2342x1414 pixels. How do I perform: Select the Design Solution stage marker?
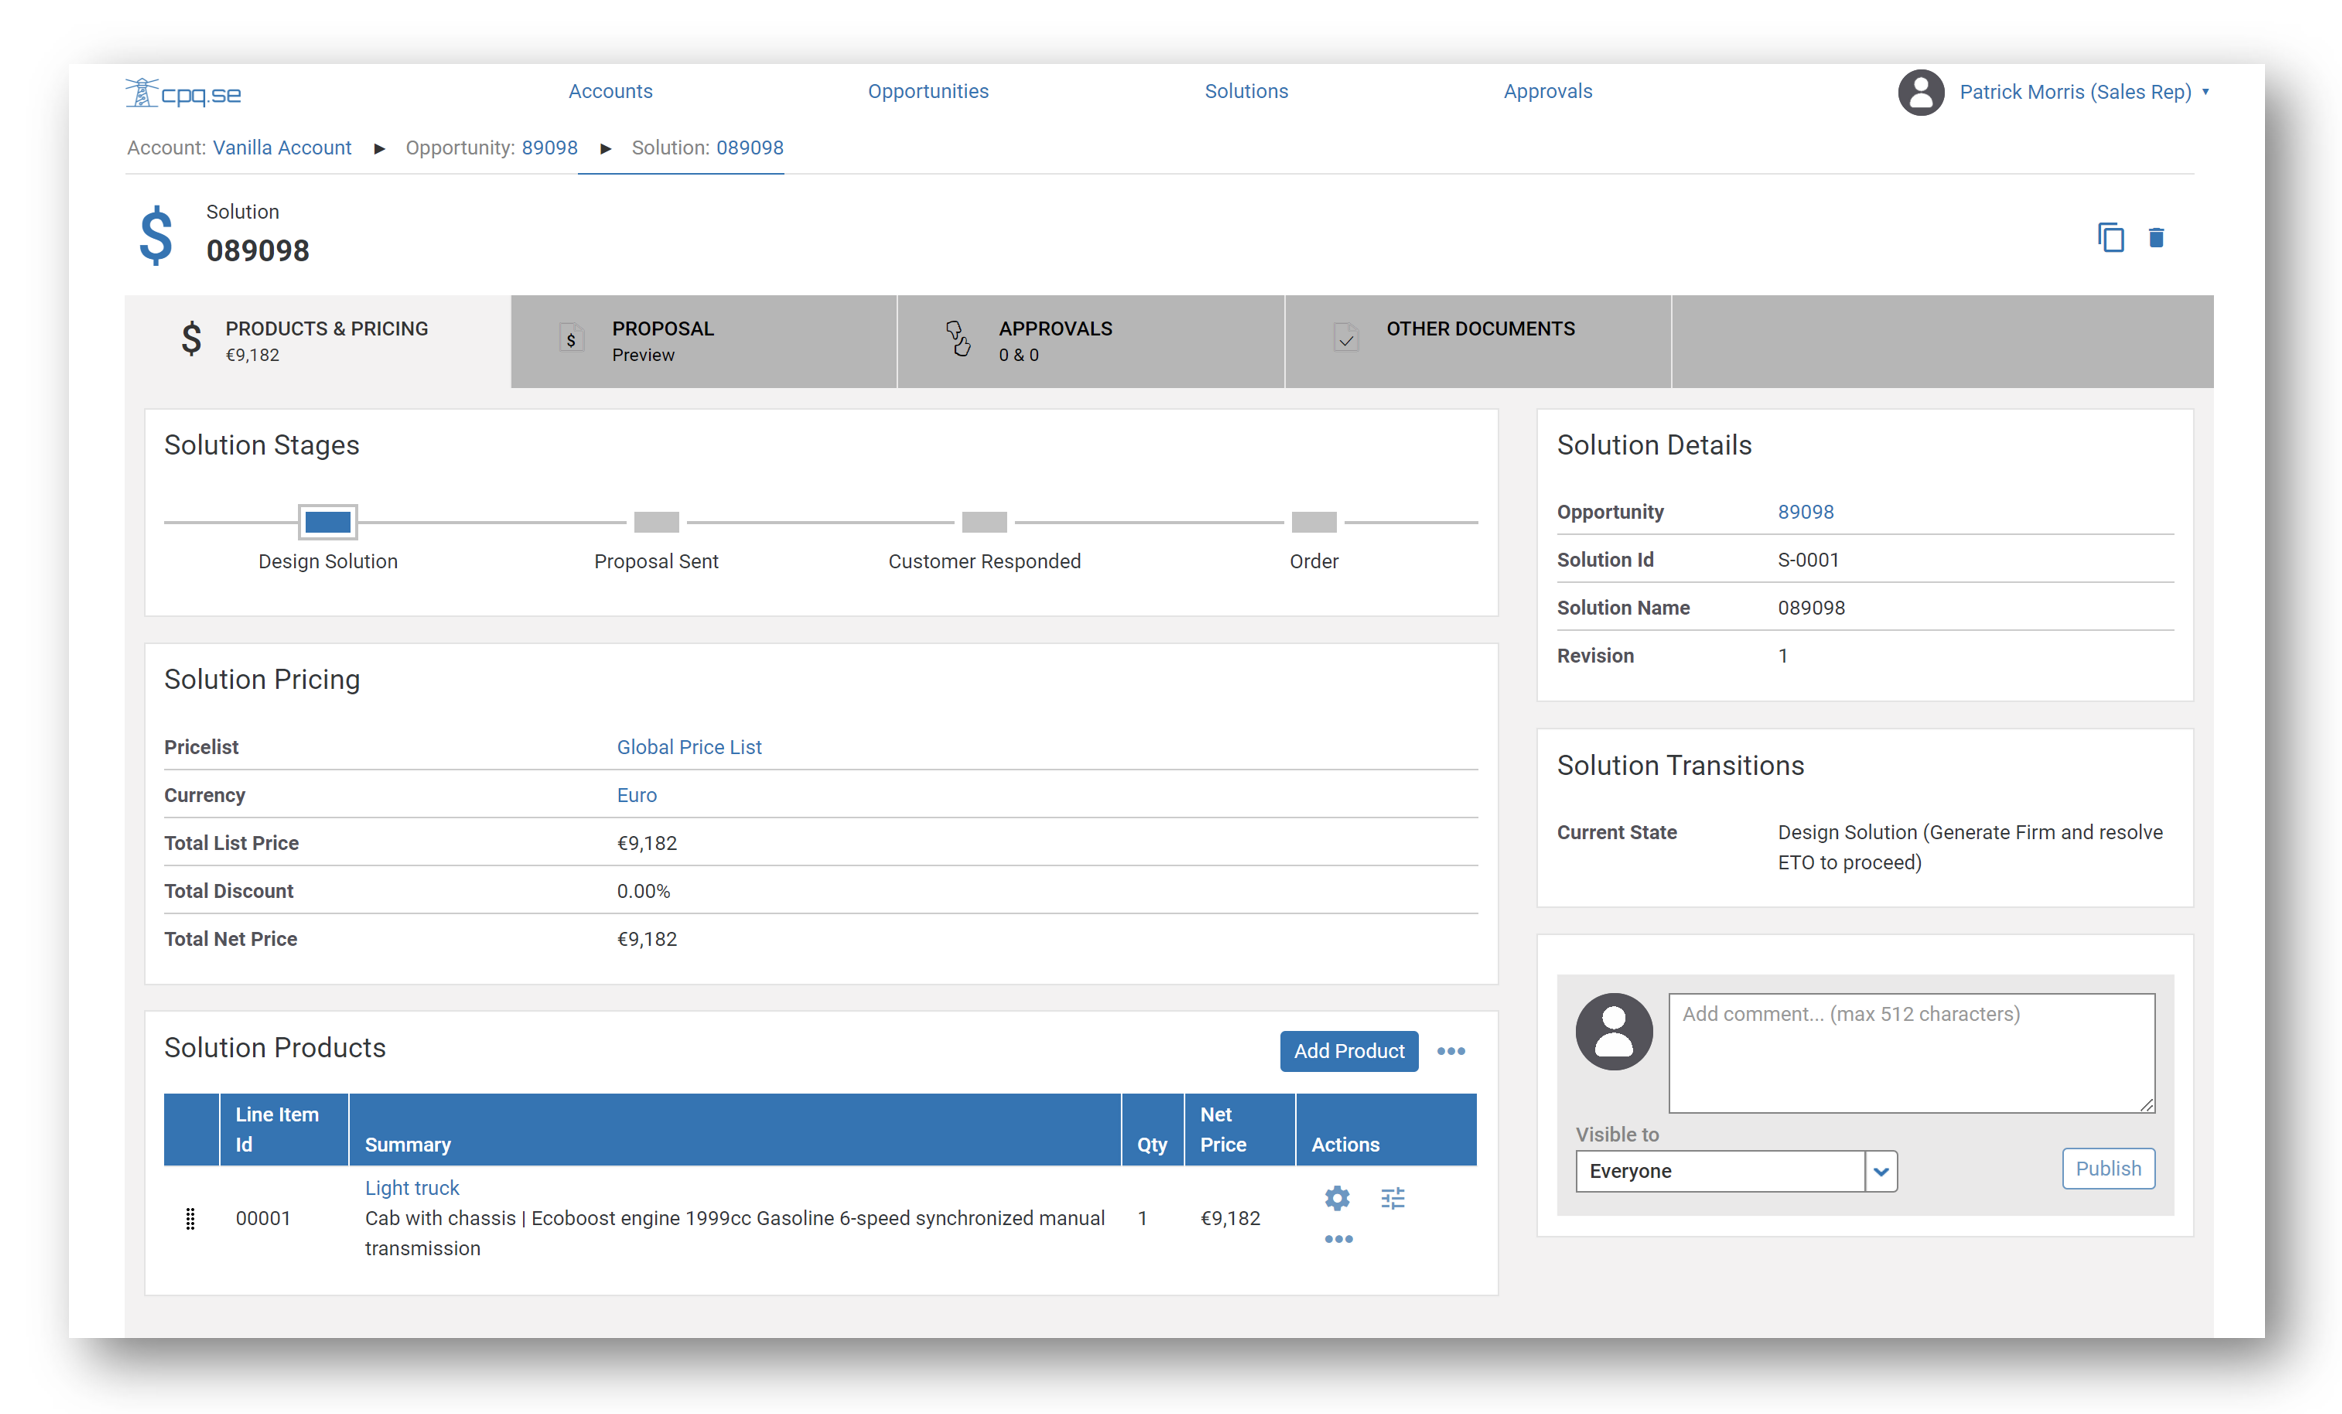pos(328,521)
